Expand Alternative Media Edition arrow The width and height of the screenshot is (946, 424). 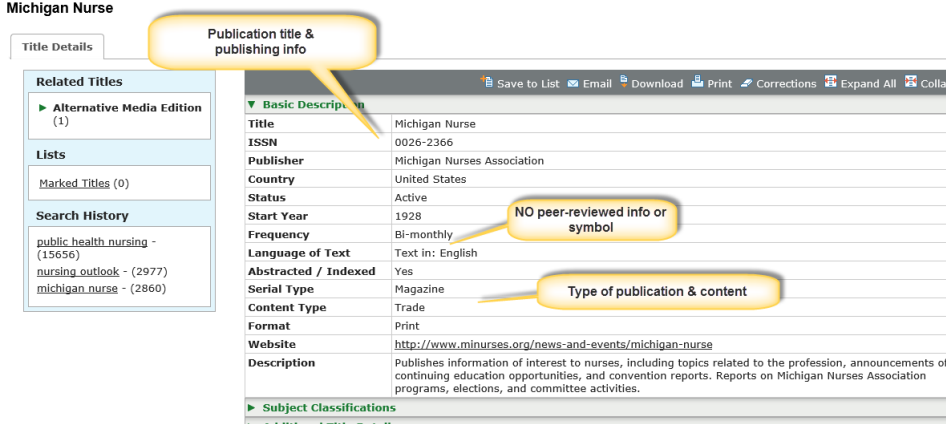pyautogui.click(x=43, y=108)
